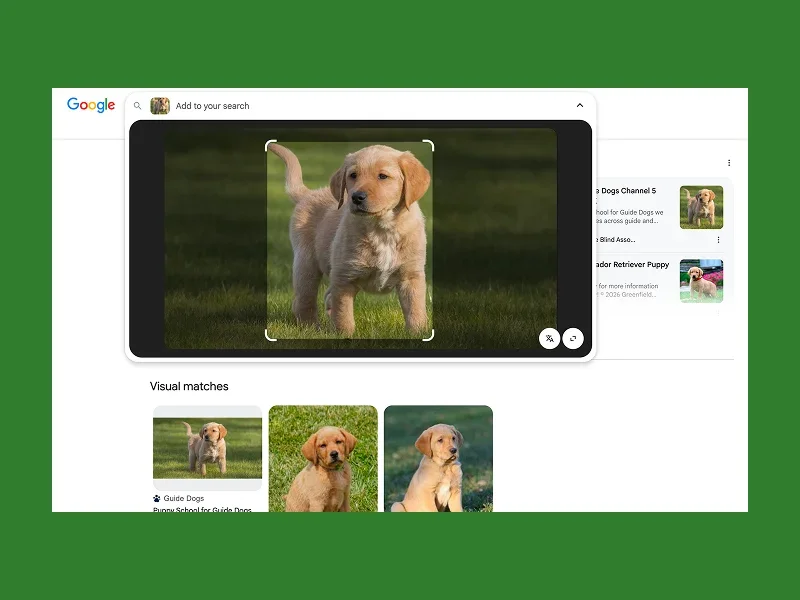The width and height of the screenshot is (800, 600).
Task: Grab the bottom-left crop corner handle
Action: [x=270, y=335]
